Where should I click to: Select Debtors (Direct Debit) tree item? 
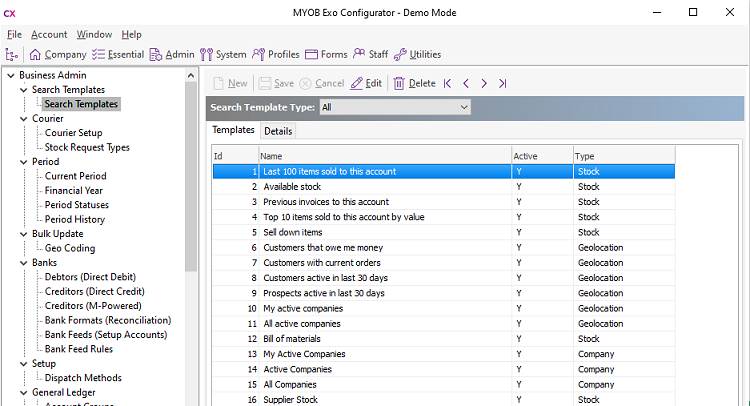tap(90, 277)
